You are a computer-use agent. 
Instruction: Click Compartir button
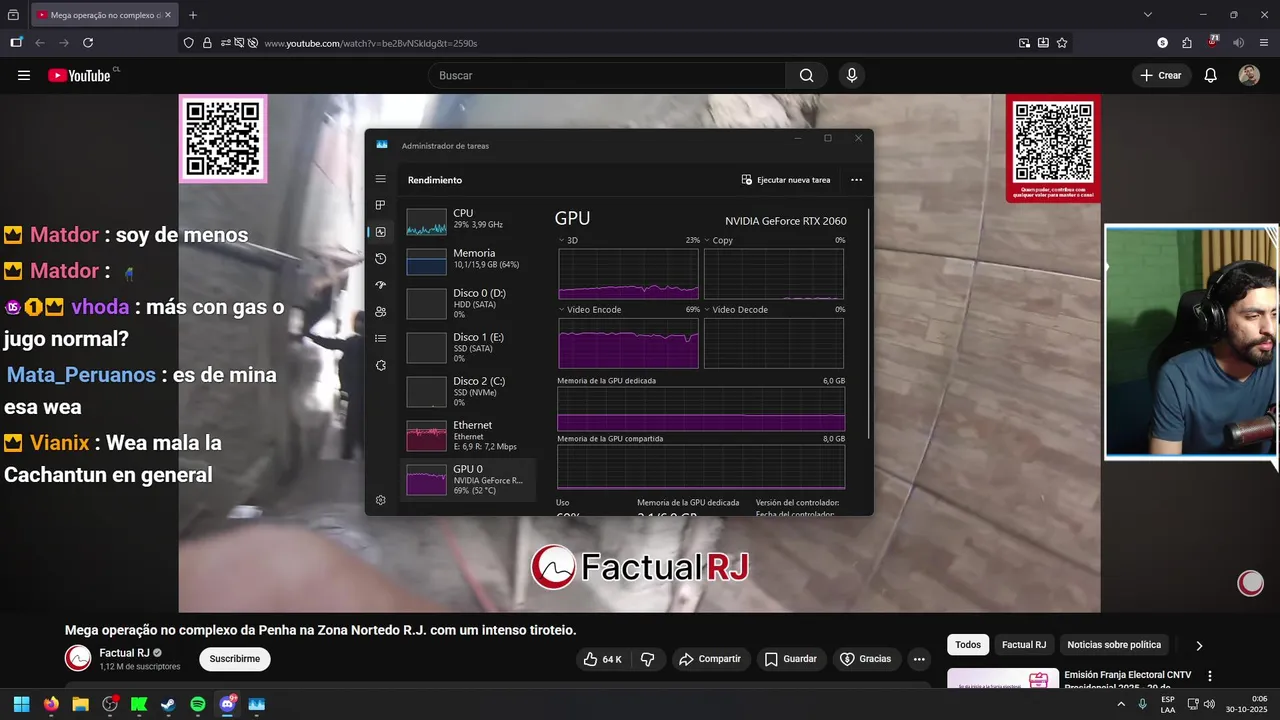pos(709,659)
